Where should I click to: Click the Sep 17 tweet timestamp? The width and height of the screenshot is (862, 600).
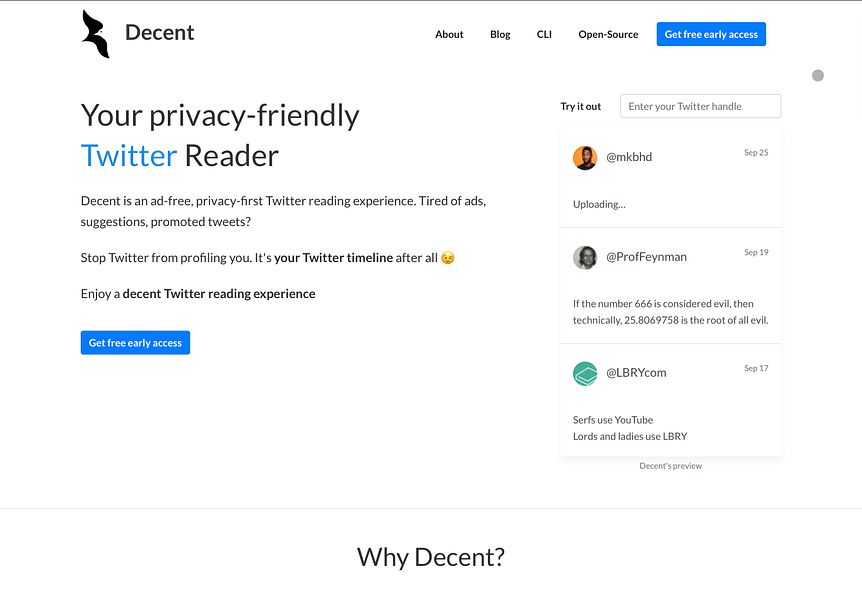coord(756,368)
